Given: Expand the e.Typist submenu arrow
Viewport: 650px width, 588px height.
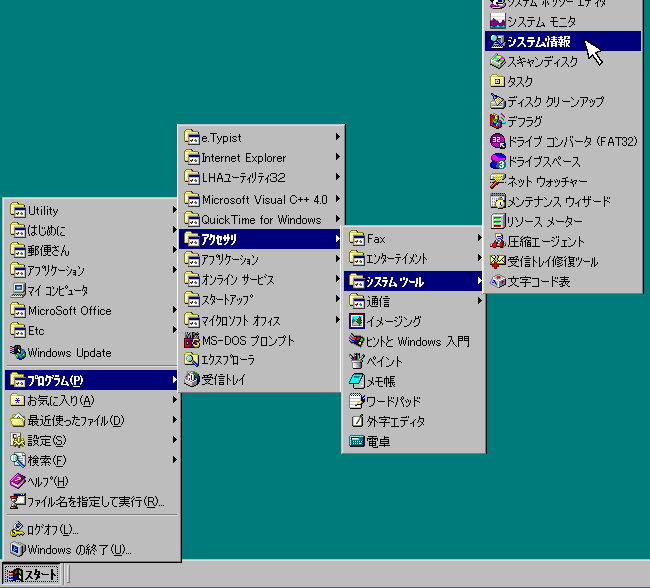Looking at the screenshot, I should tap(338, 136).
